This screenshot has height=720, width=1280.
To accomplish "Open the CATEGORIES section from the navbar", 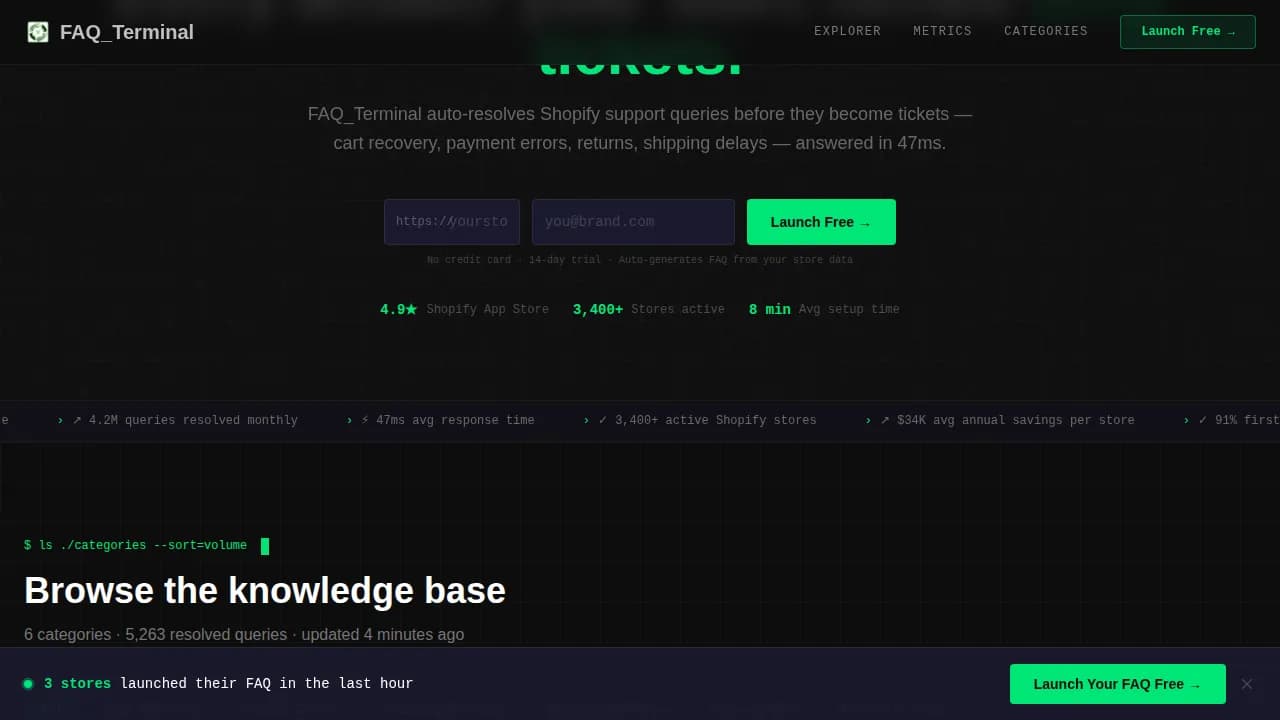I will coord(1045,31).
